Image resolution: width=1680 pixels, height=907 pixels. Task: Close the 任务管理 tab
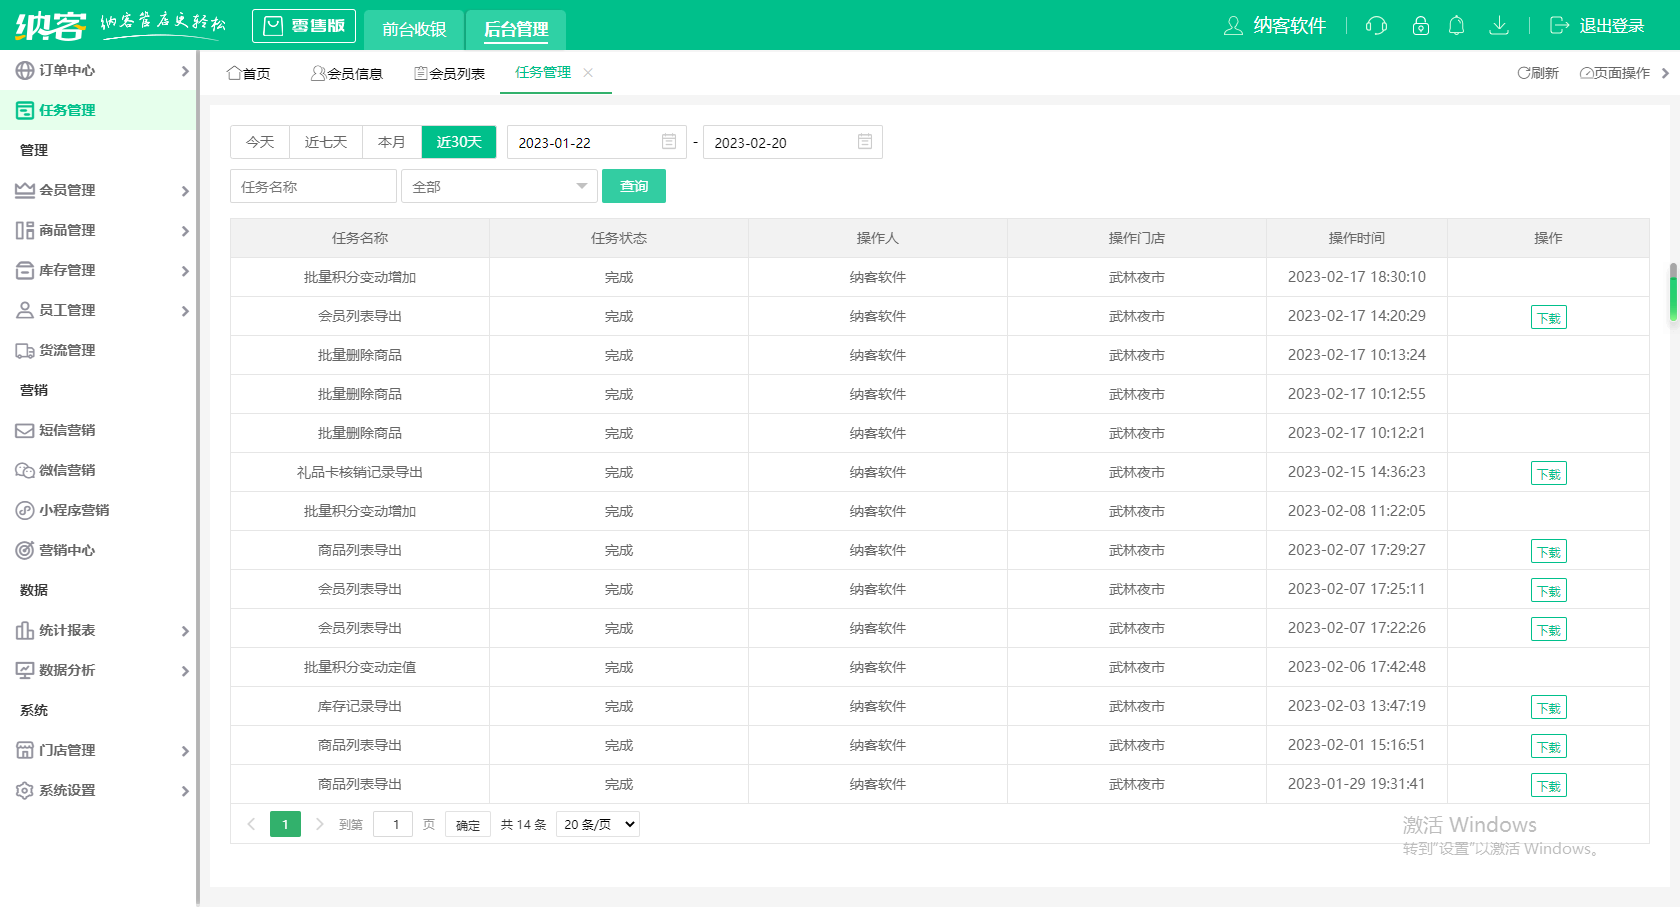(x=588, y=72)
